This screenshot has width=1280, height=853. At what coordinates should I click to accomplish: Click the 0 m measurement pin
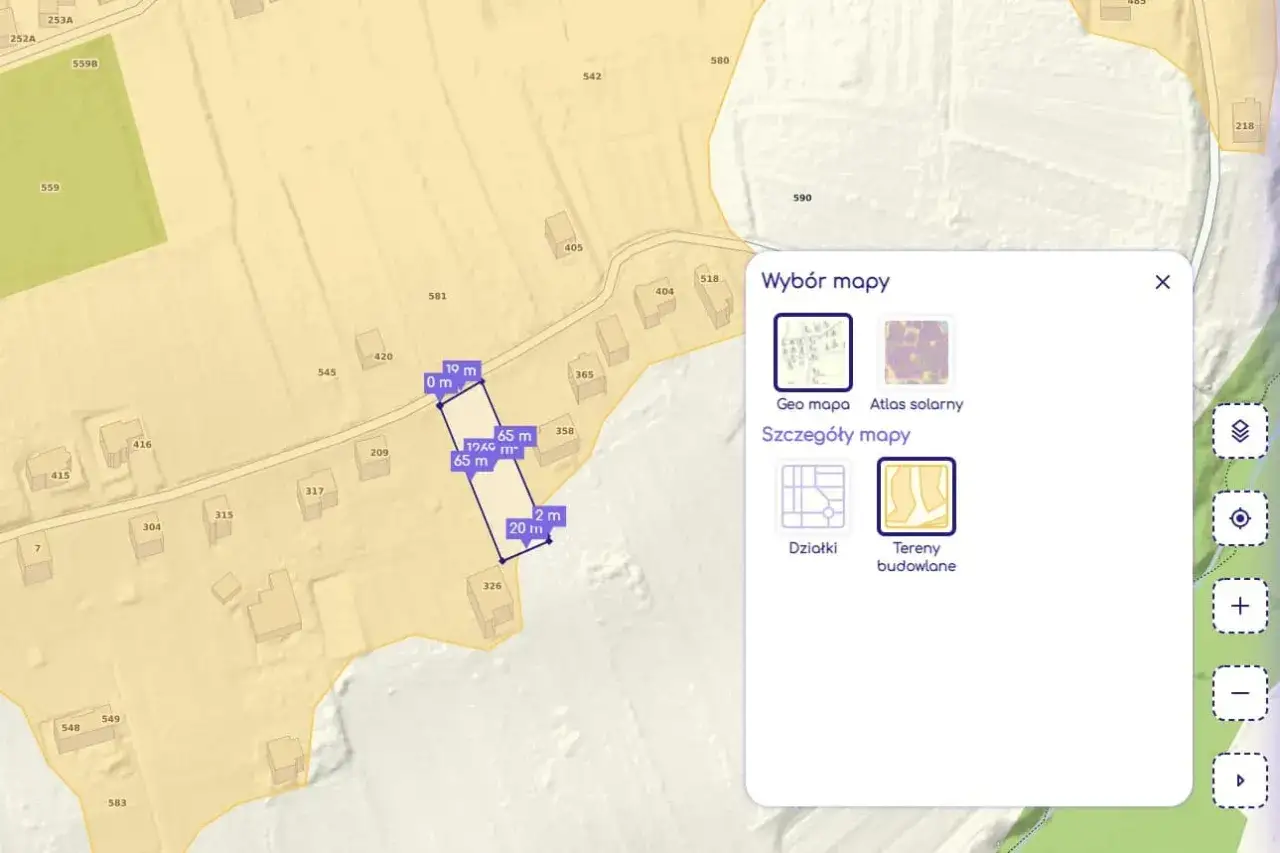click(437, 381)
